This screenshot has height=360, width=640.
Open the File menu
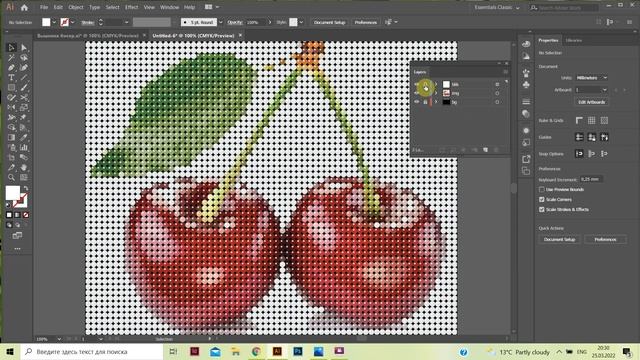[x=44, y=7]
